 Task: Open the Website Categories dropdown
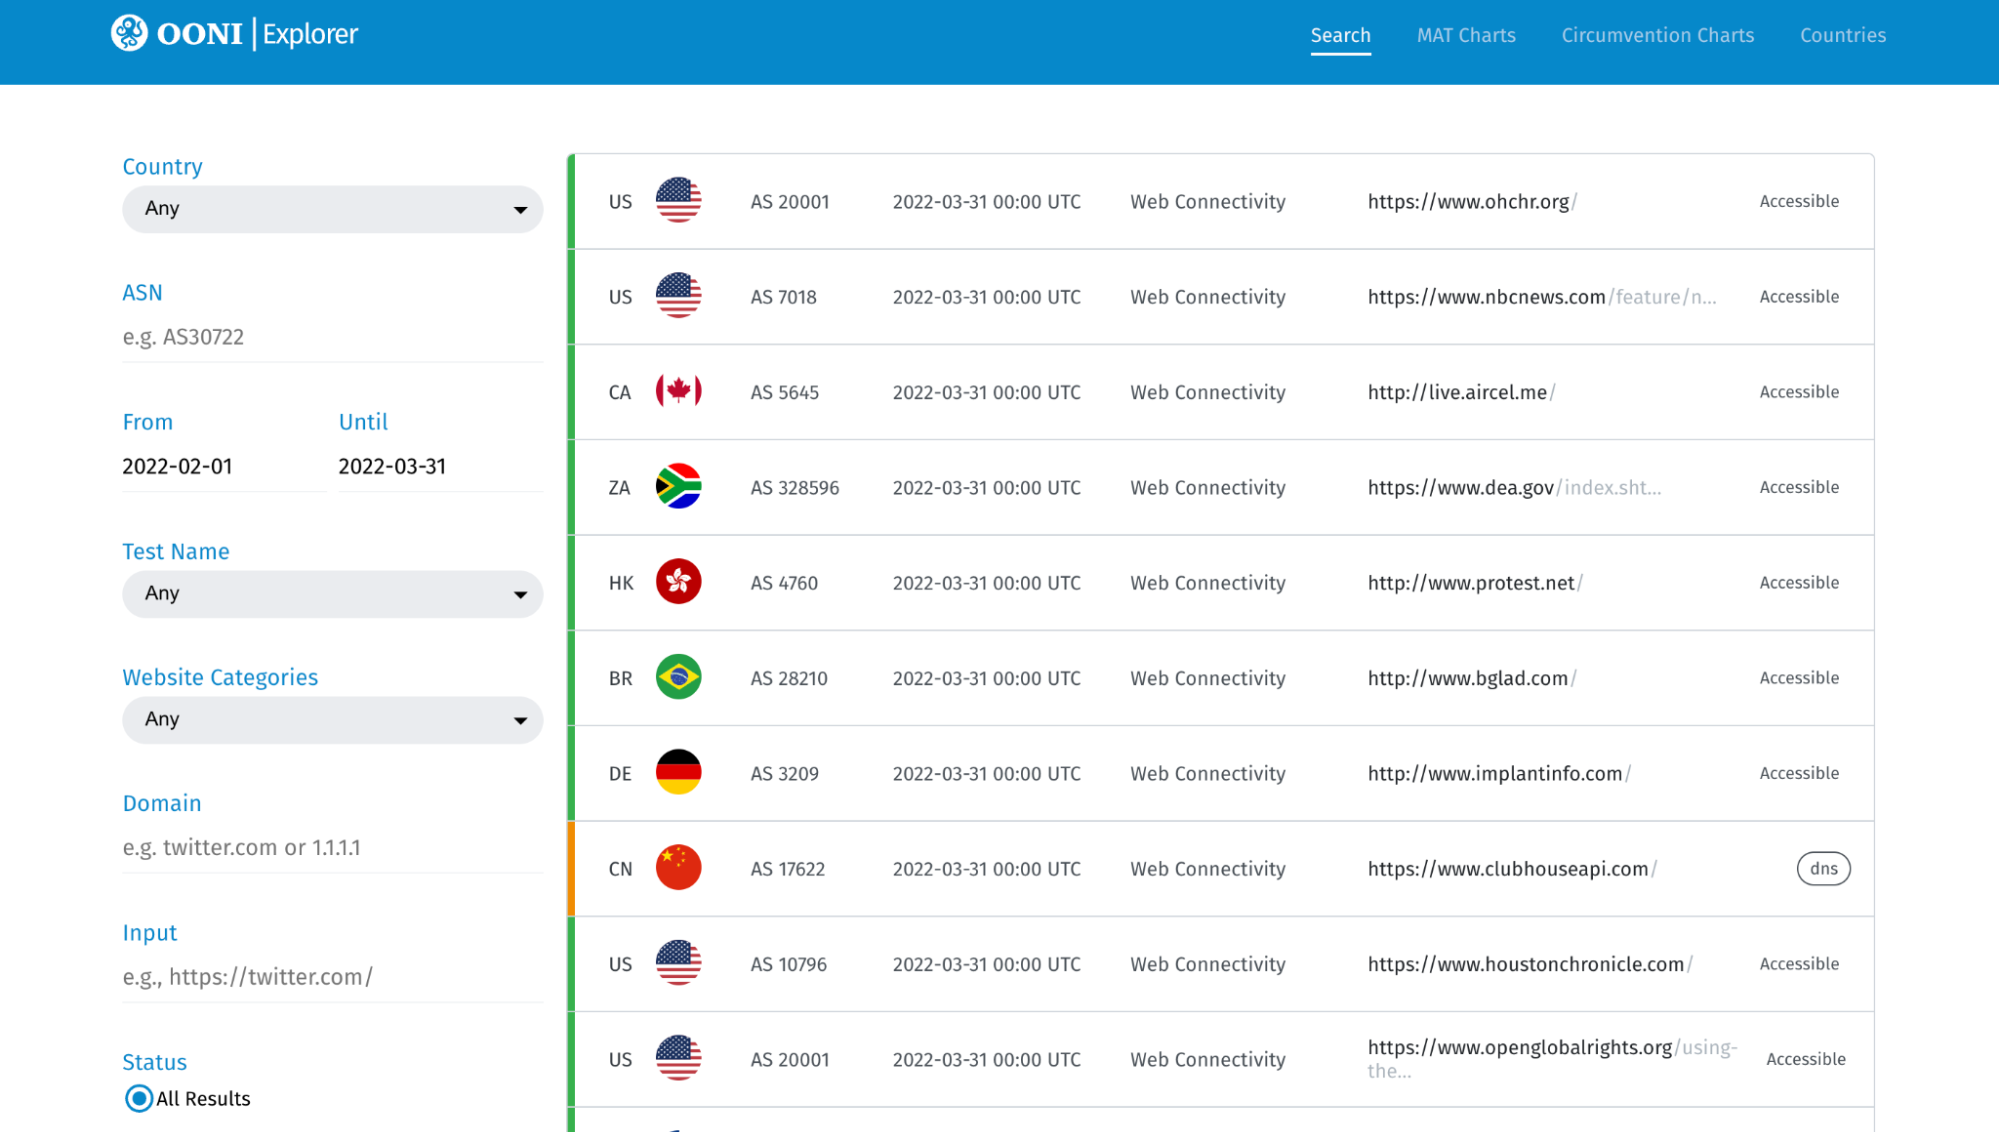332,720
